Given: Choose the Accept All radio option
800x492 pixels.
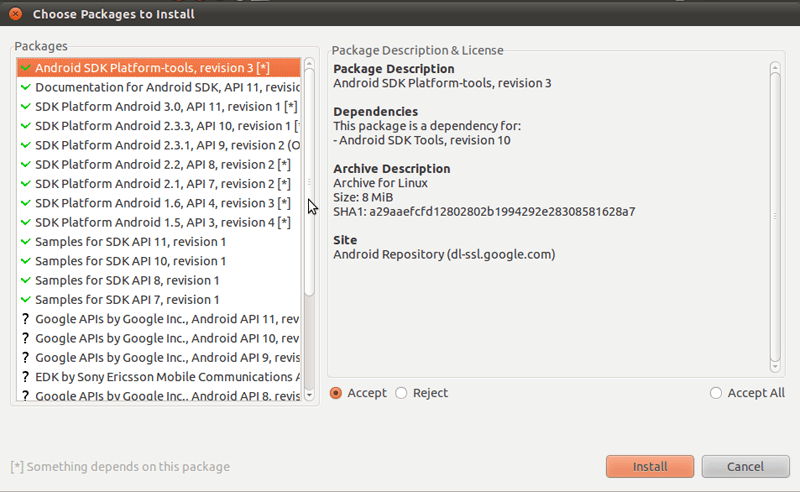Looking at the screenshot, I should click(x=716, y=393).
